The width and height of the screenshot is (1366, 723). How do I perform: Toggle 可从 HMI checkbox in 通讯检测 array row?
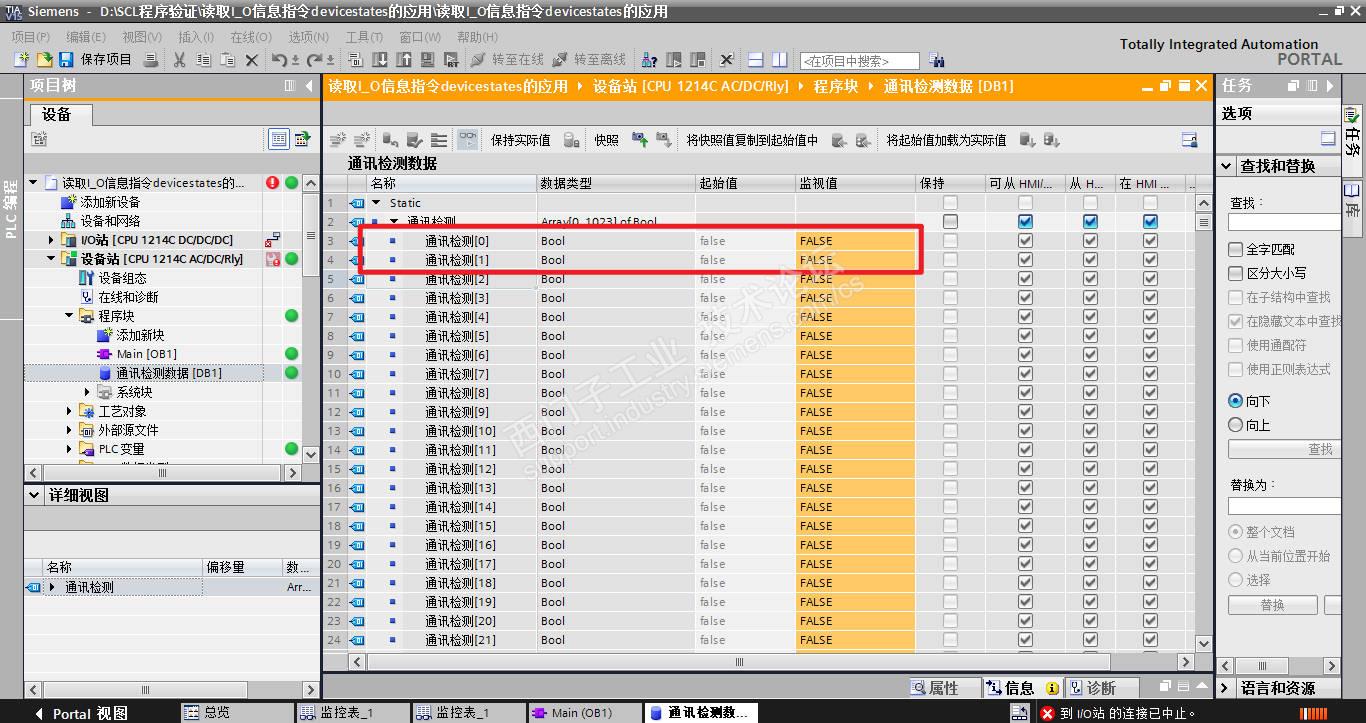1025,222
